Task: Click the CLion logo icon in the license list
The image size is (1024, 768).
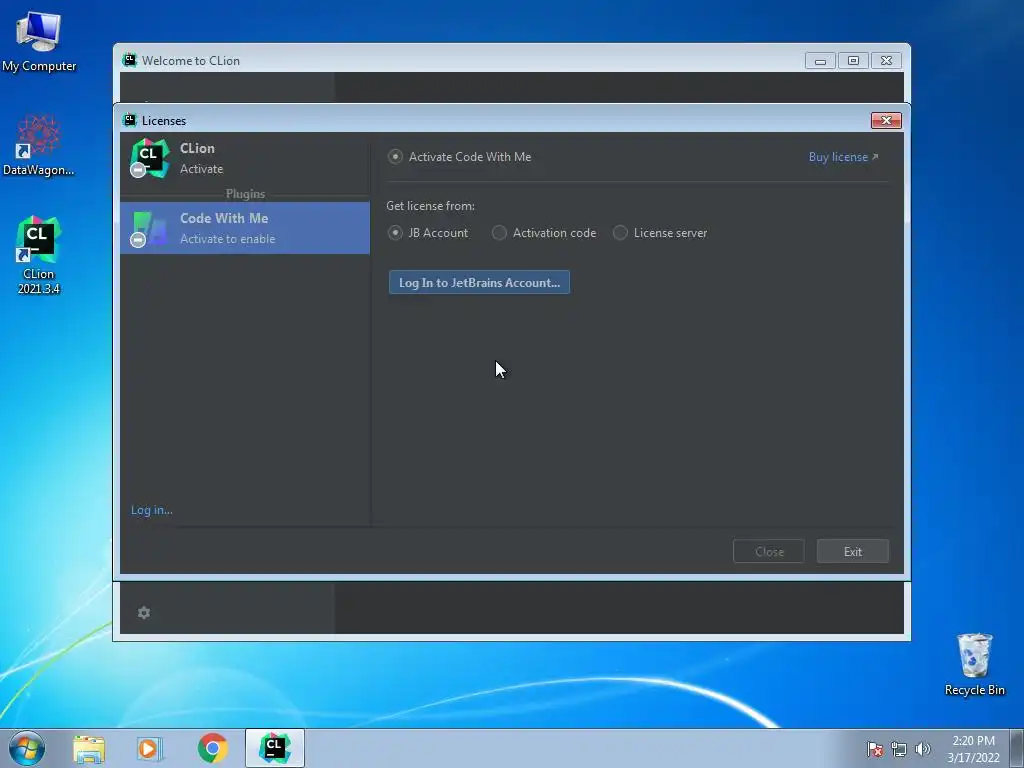Action: (x=150, y=158)
